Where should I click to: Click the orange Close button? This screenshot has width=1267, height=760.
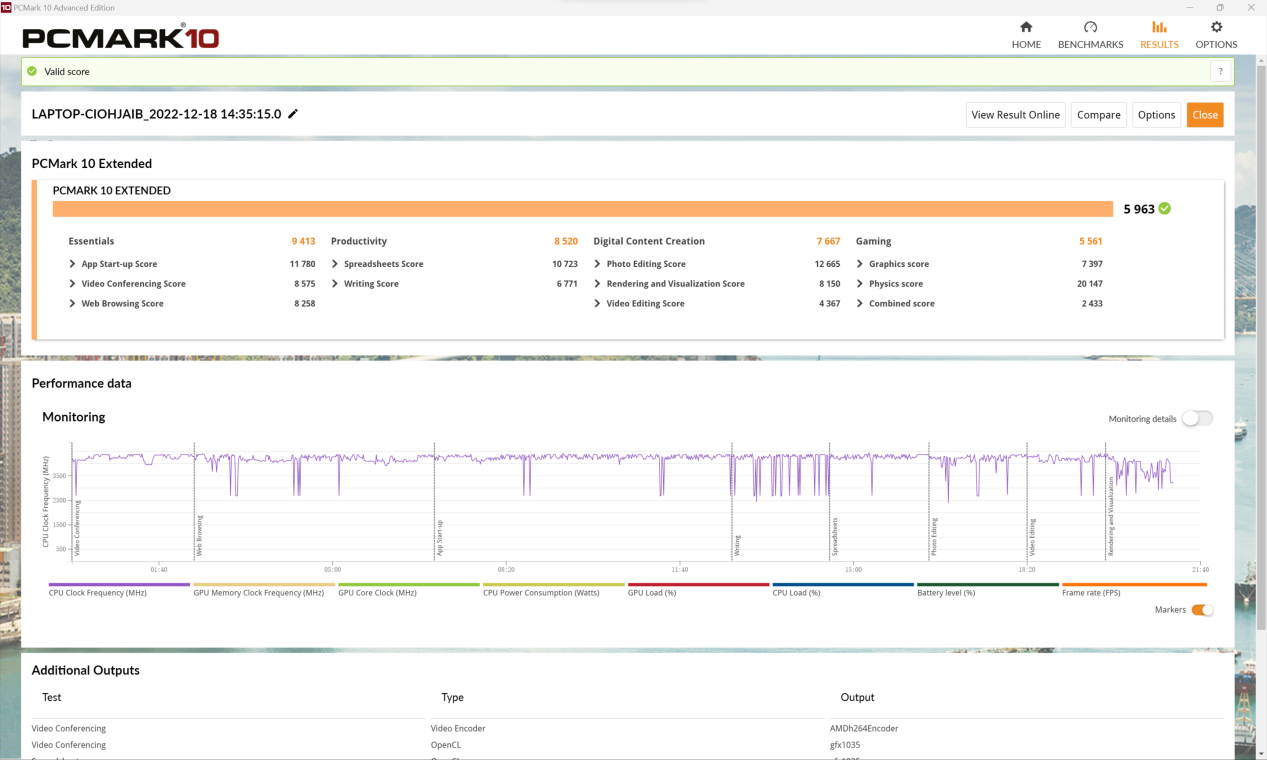[x=1204, y=115]
